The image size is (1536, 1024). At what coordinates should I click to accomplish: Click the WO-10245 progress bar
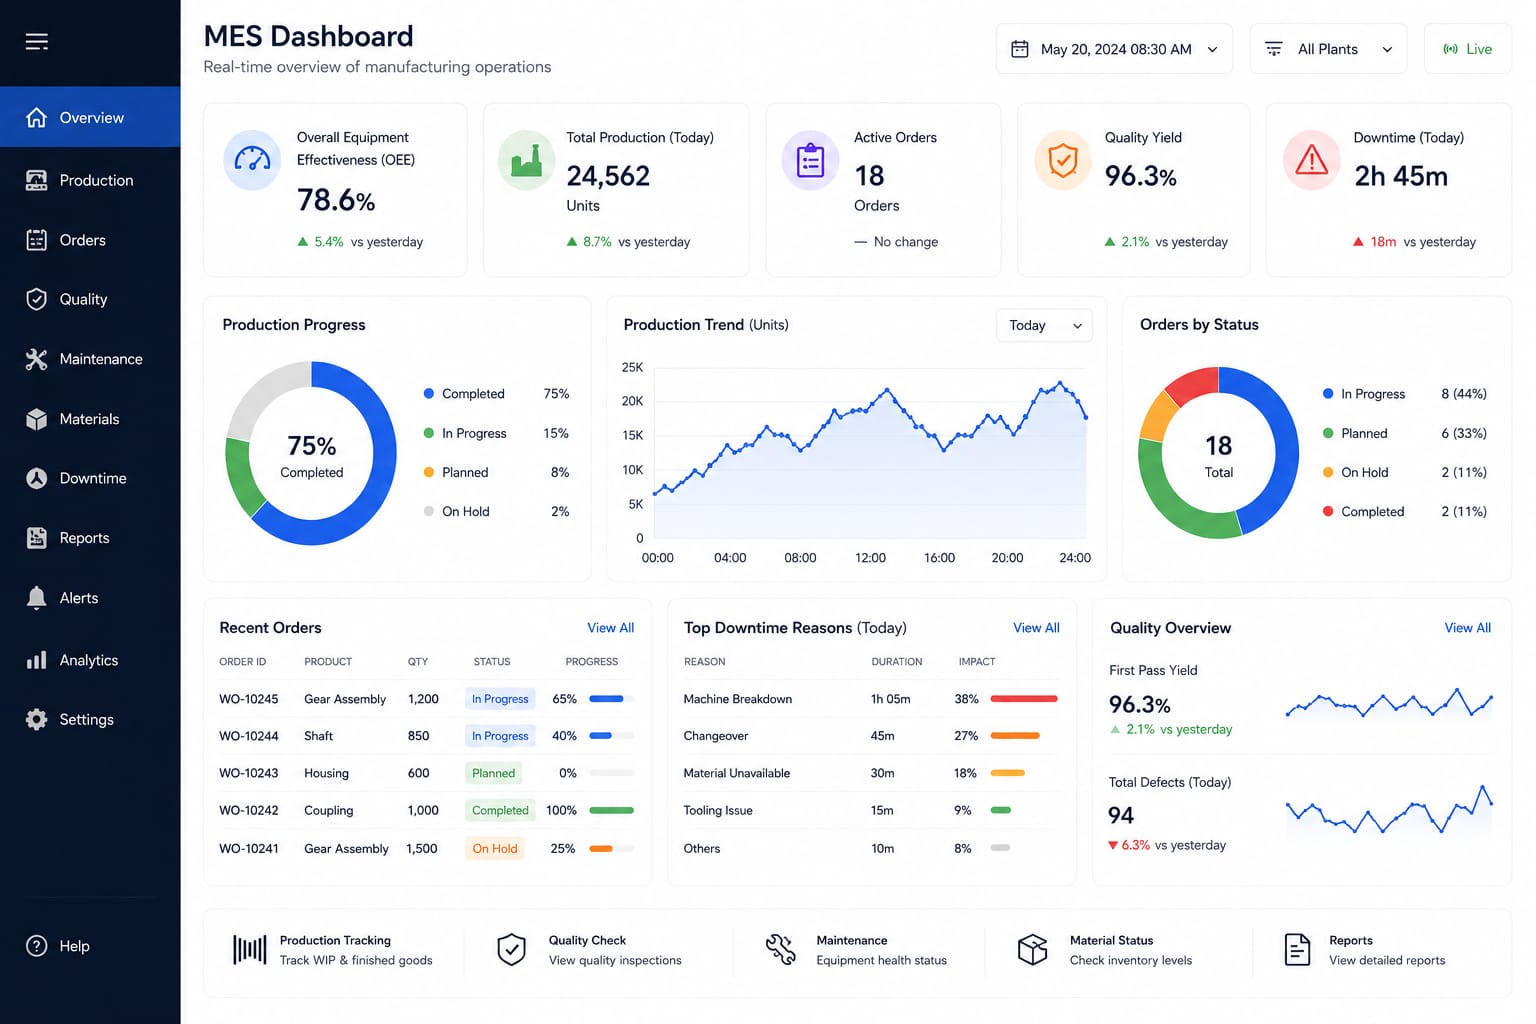click(612, 699)
